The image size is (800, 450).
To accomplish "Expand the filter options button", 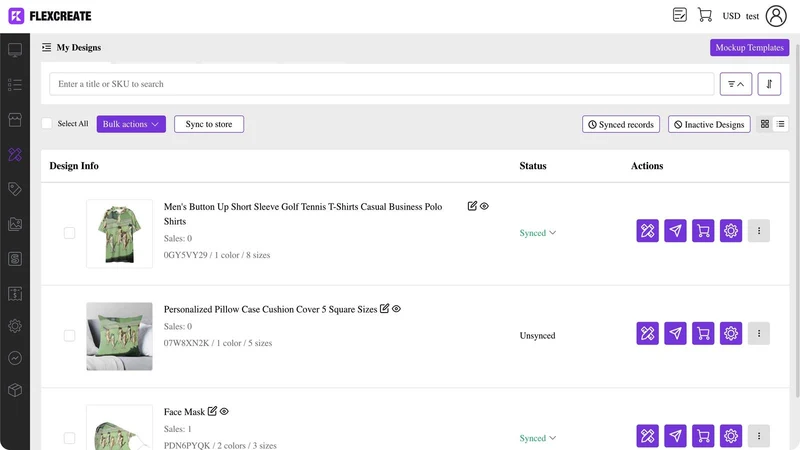I will (x=736, y=84).
